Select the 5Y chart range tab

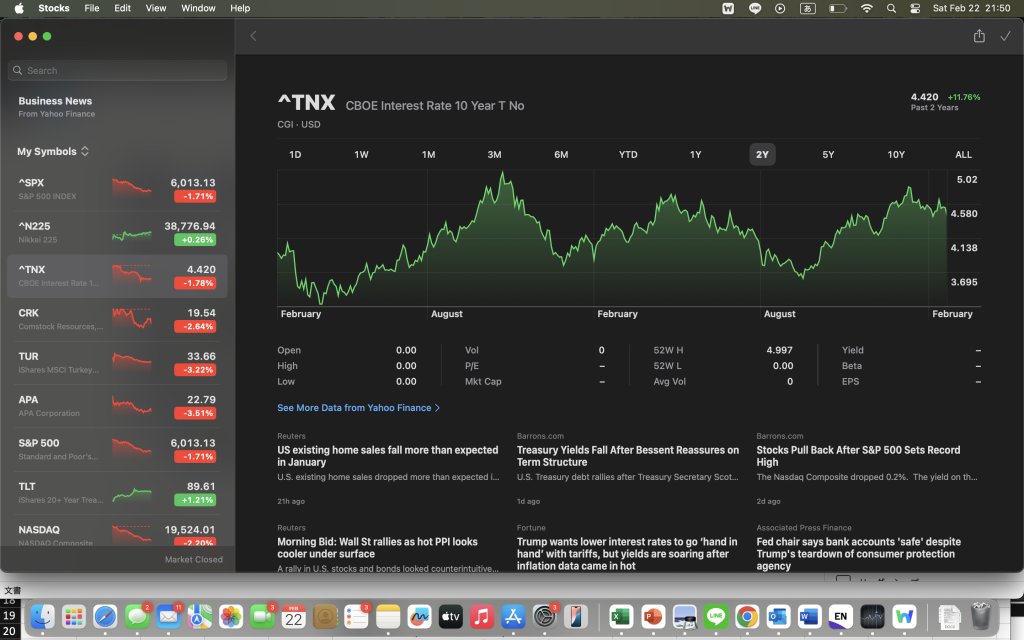[x=828, y=155]
